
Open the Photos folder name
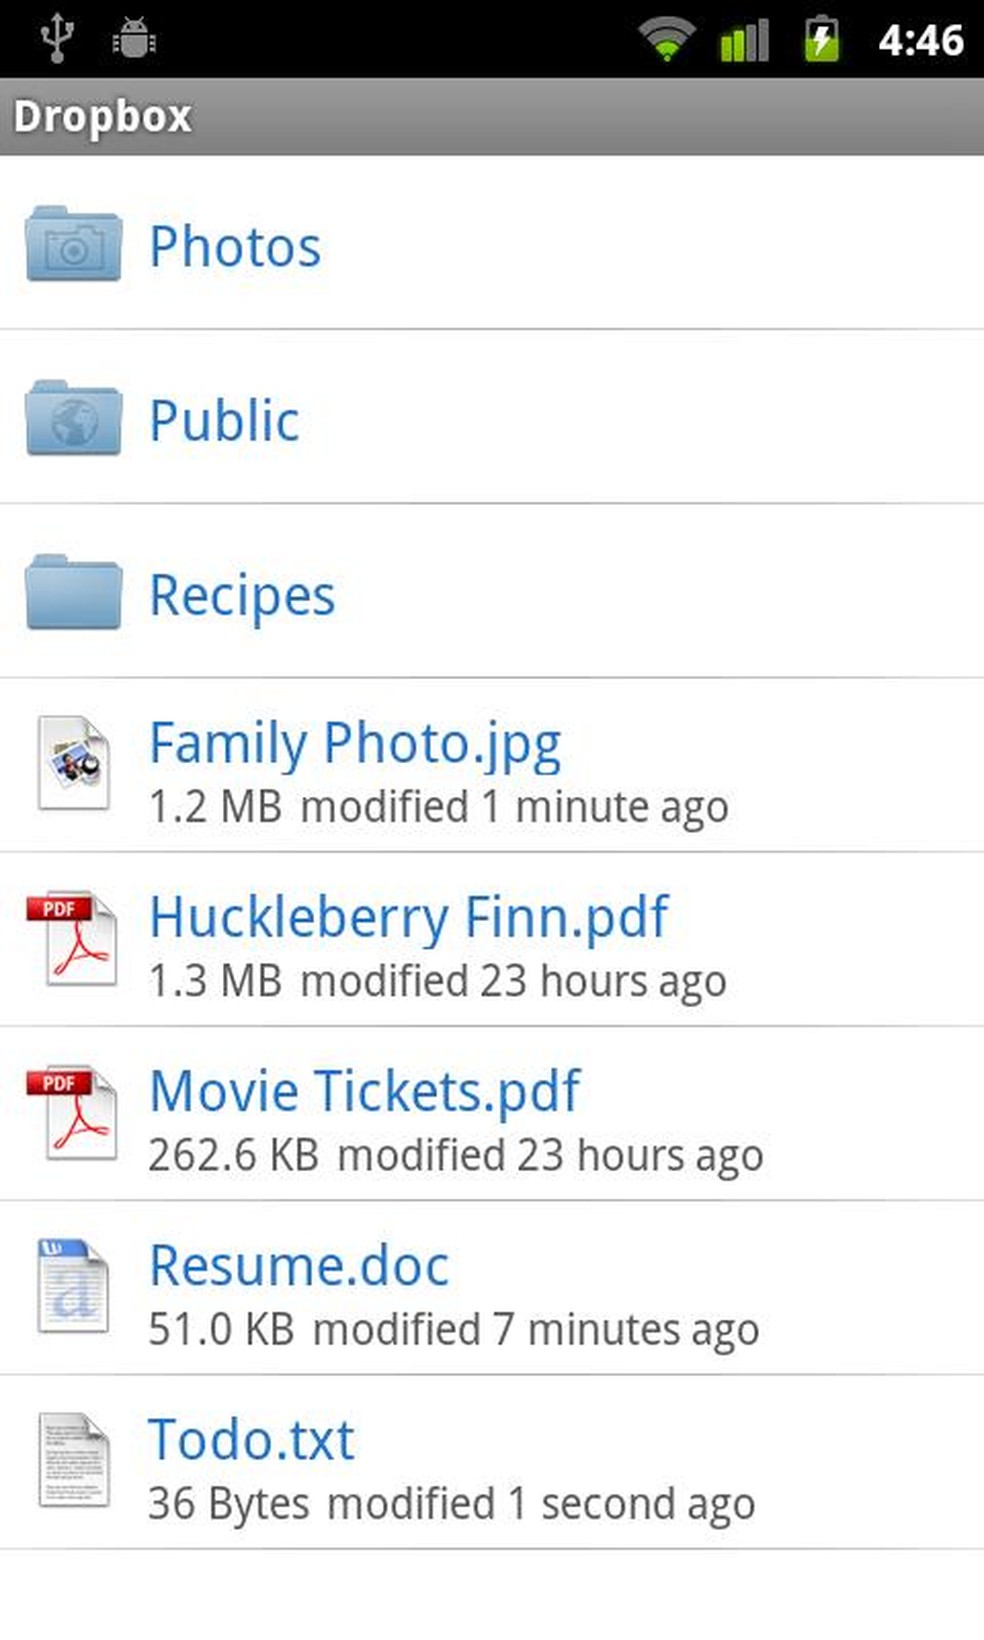click(x=235, y=246)
